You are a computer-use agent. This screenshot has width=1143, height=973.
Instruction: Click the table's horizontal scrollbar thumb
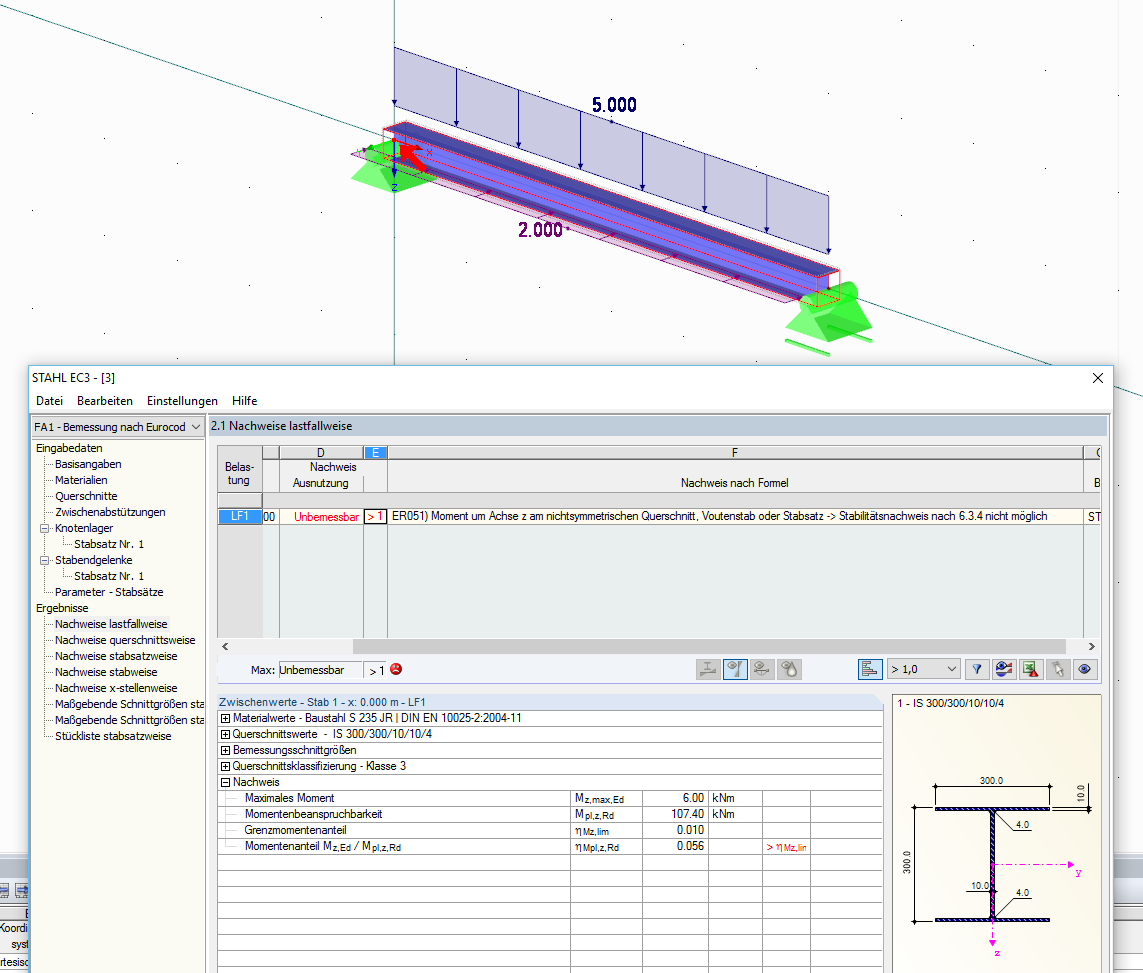click(x=709, y=646)
